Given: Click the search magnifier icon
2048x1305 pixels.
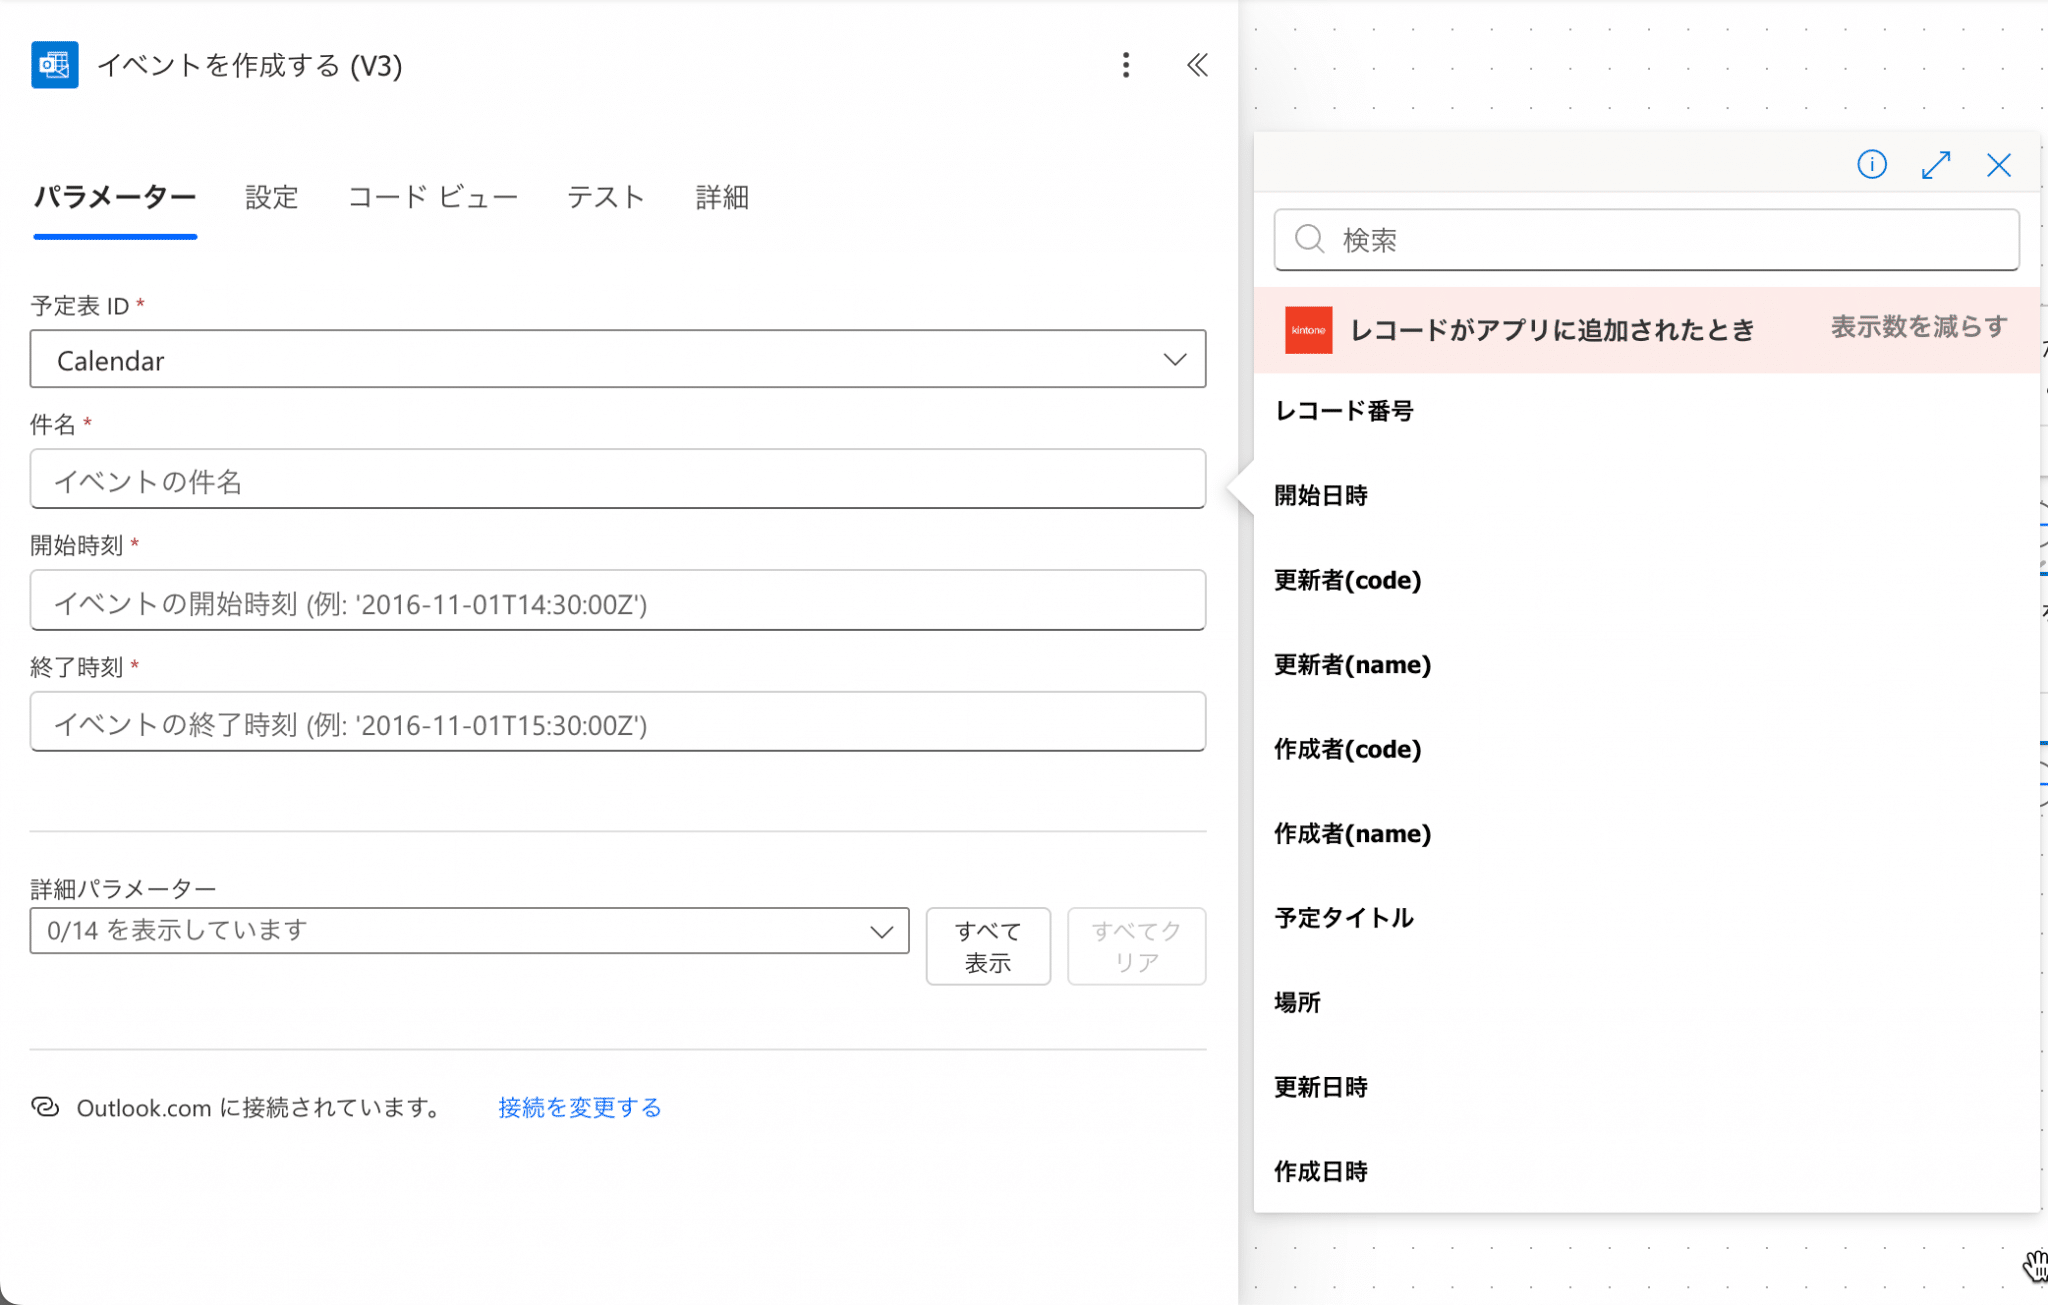Looking at the screenshot, I should tap(1309, 239).
